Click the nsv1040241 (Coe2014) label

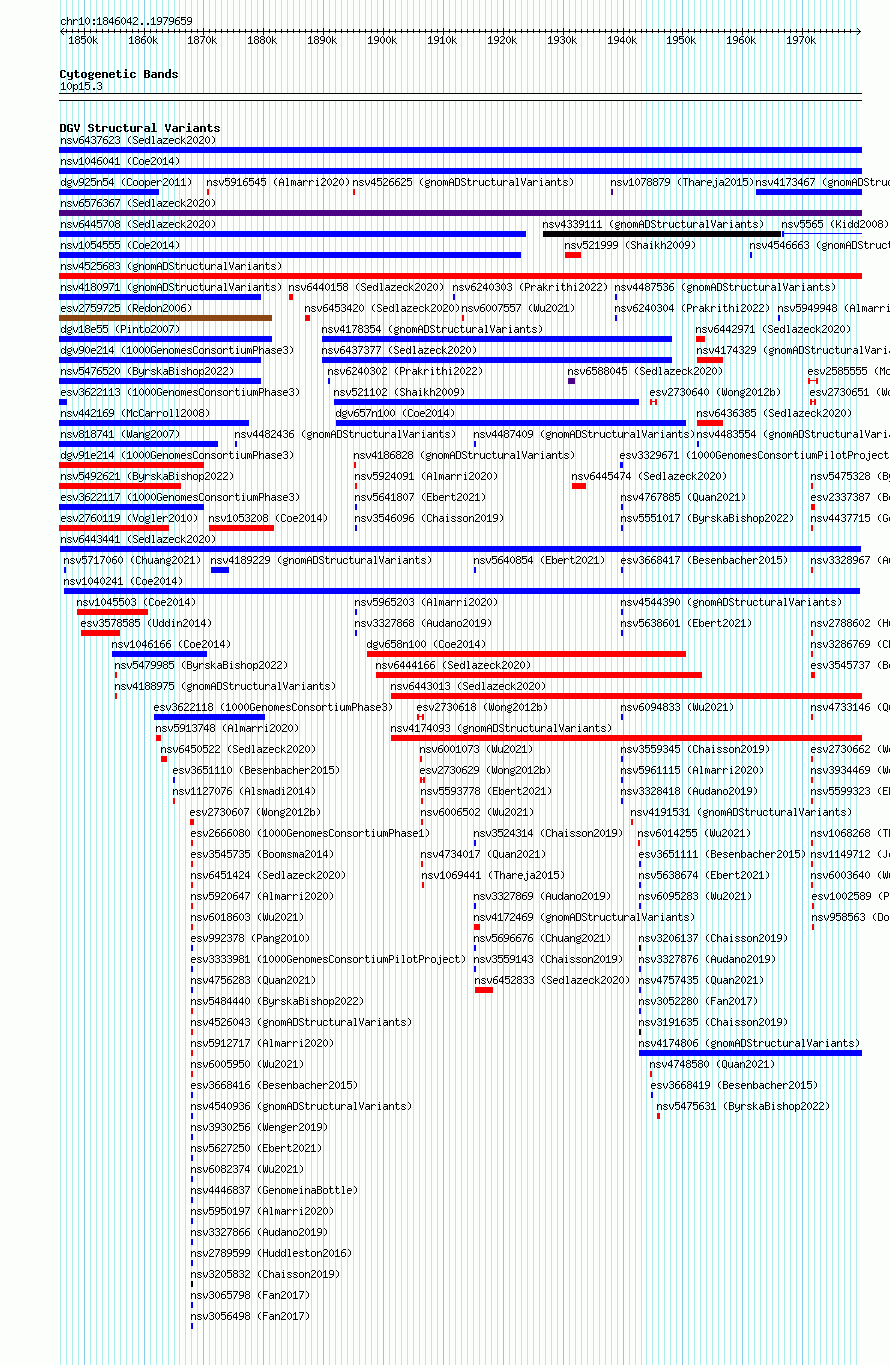pos(123,581)
